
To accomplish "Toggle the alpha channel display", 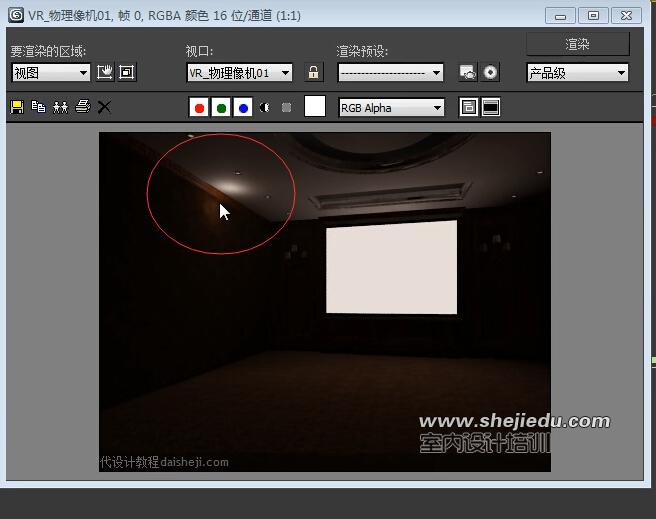I will tap(265, 107).
